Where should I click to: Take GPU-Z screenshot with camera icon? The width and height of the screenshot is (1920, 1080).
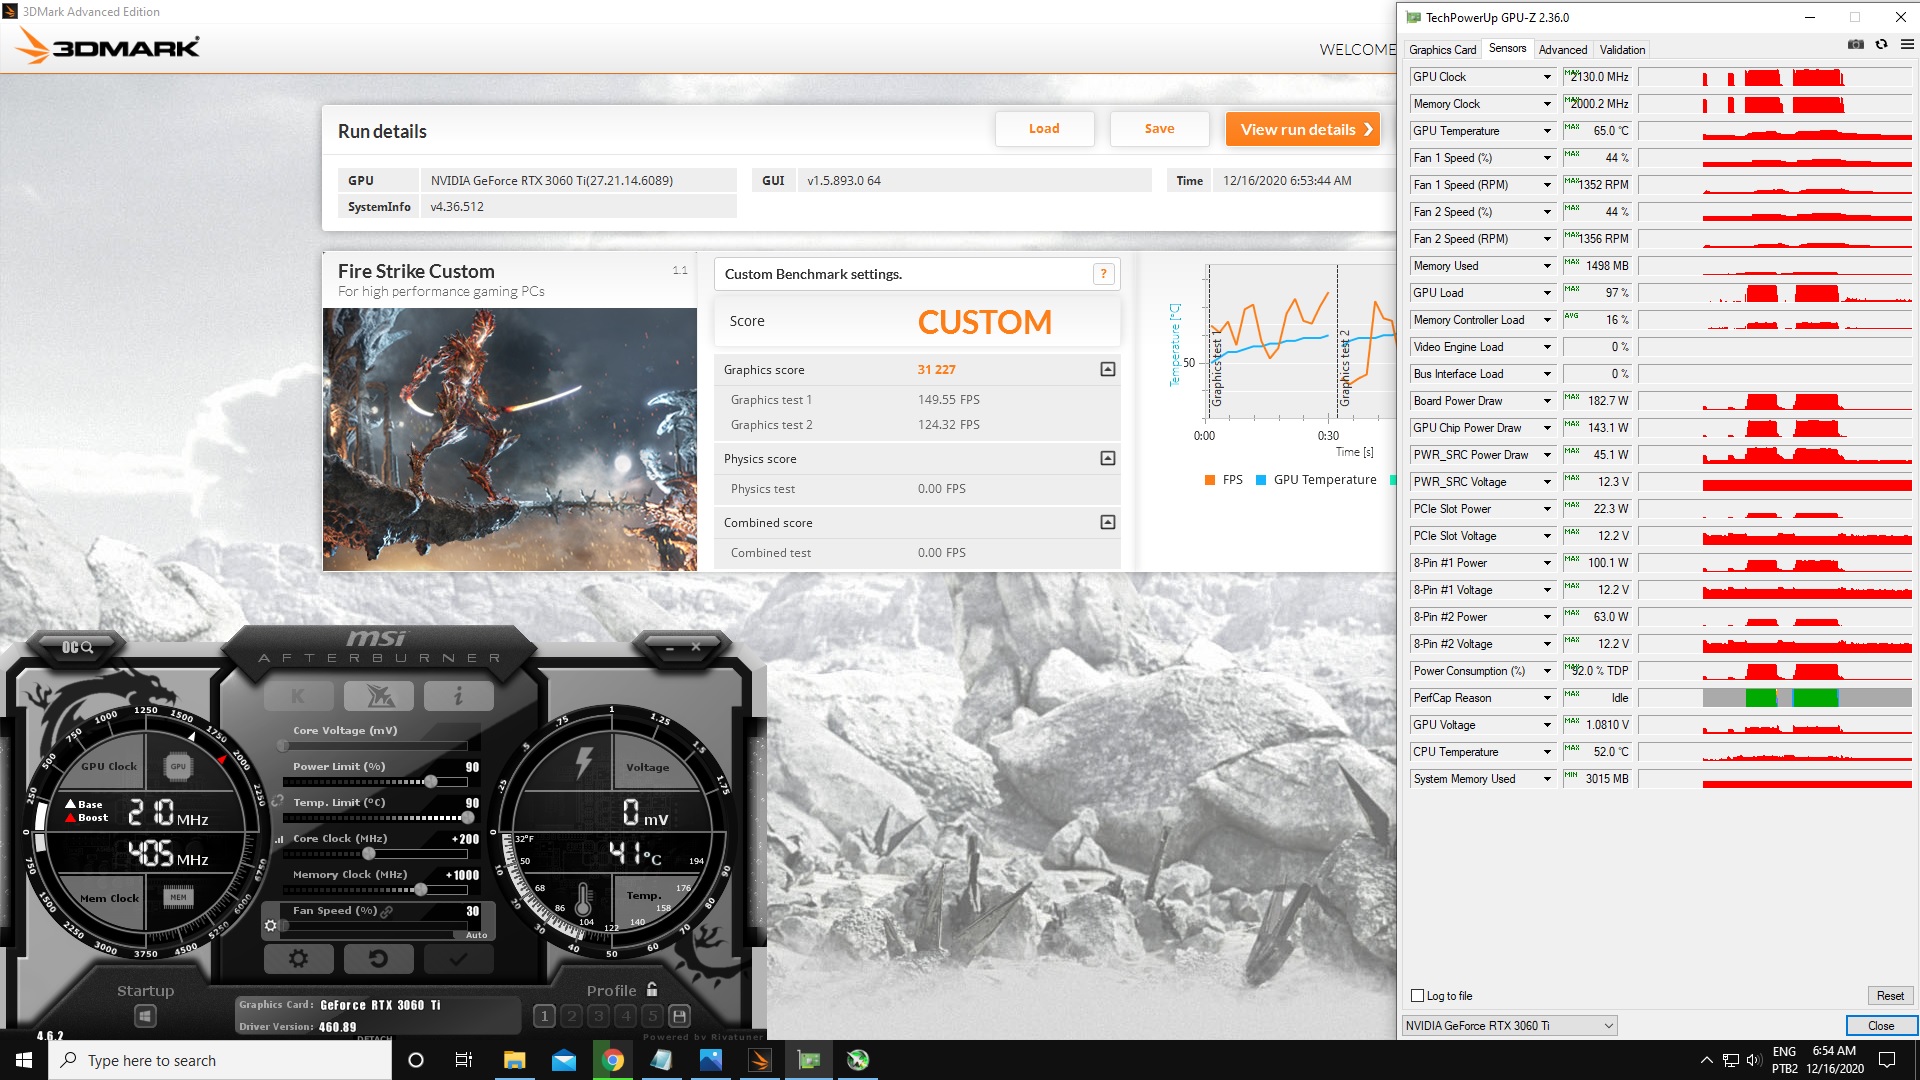click(1855, 45)
